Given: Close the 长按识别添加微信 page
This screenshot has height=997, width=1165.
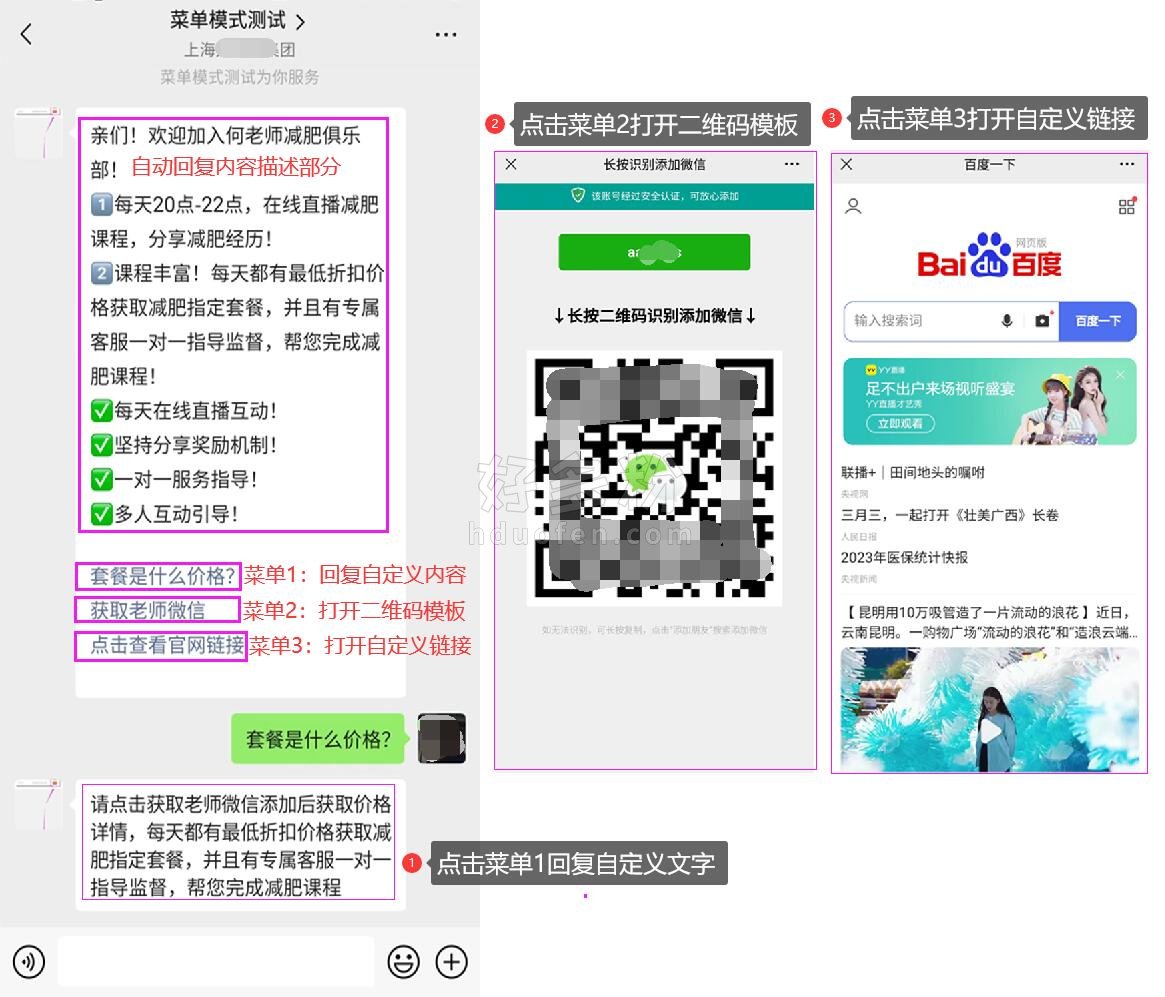Looking at the screenshot, I should coord(511,164).
